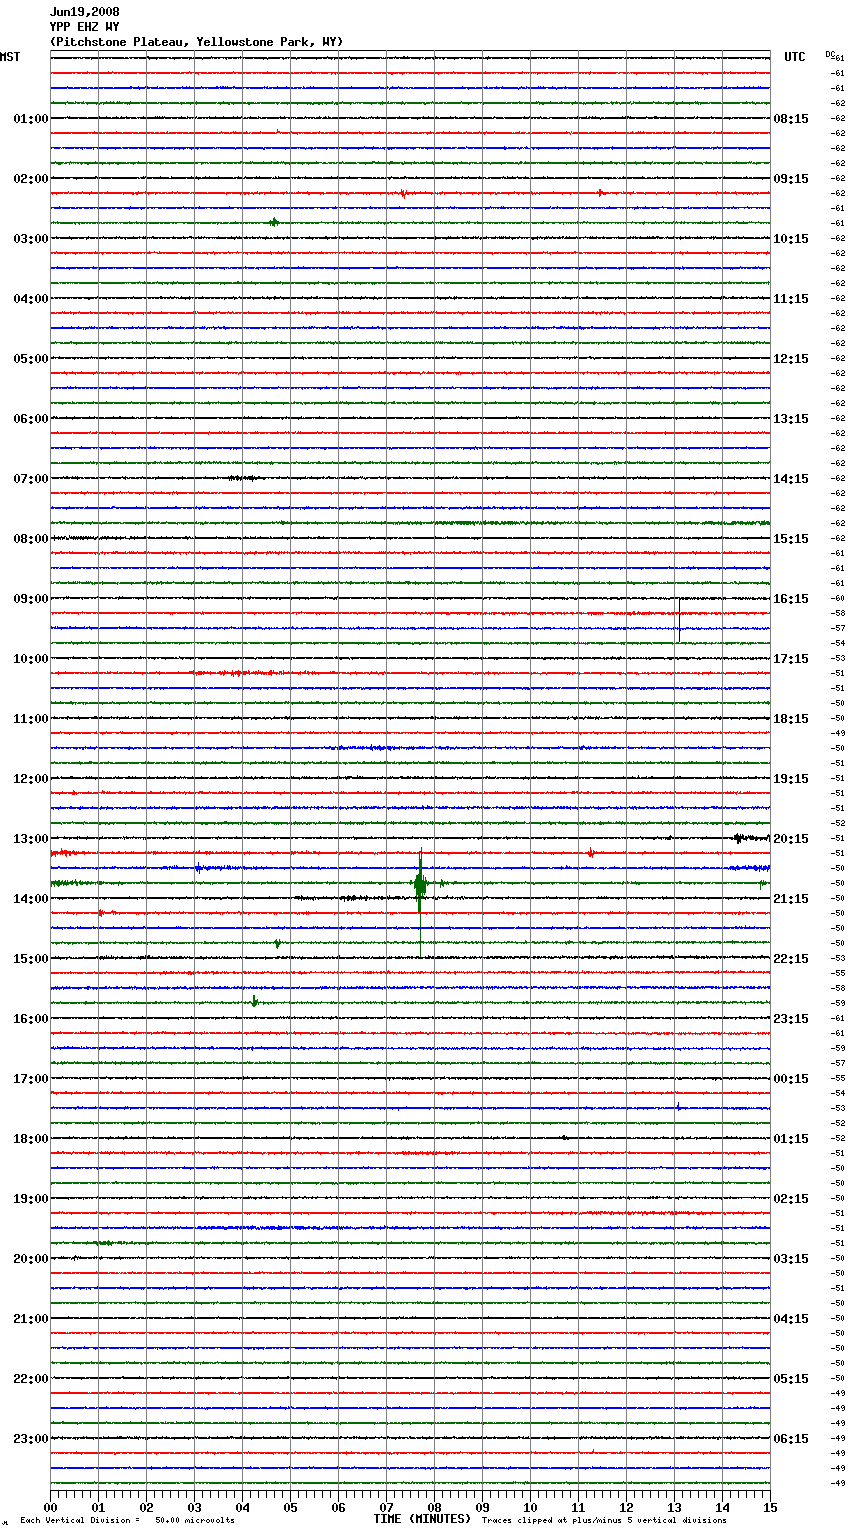Select the 14:00 MST time label
Image resolution: width=850 pixels, height=1534 pixels.
click(x=31, y=899)
